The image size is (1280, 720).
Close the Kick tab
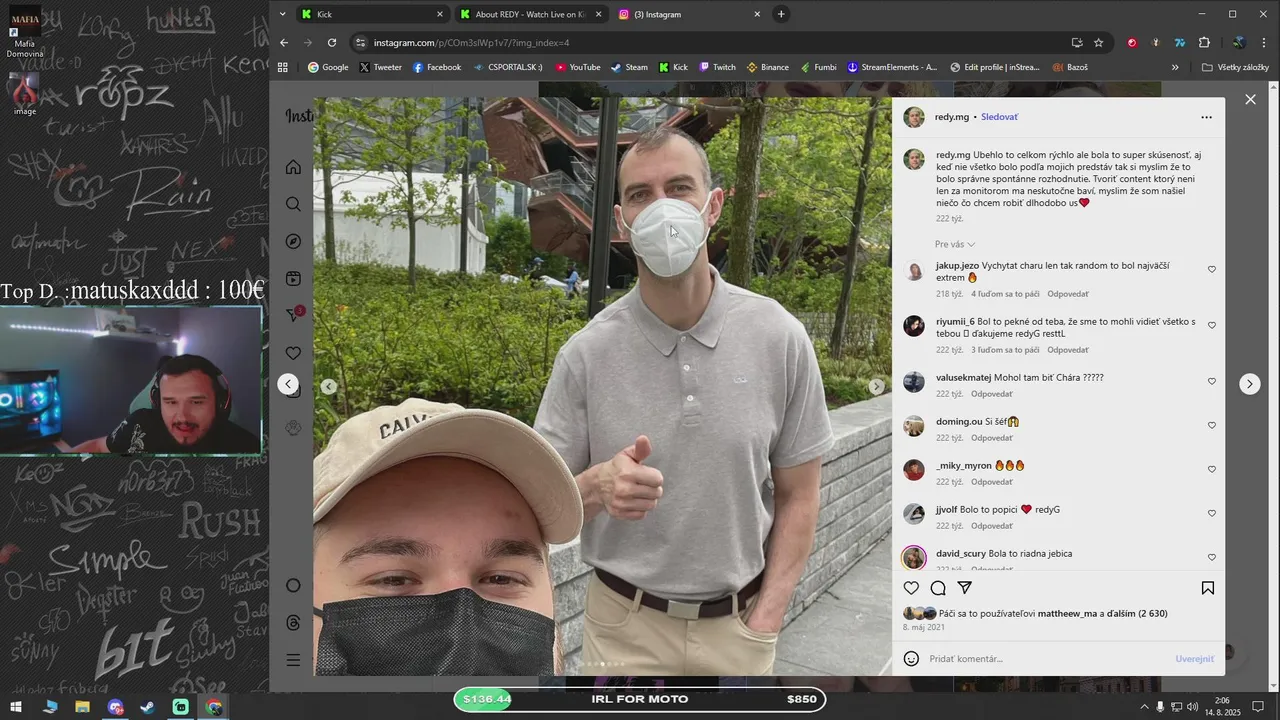440,14
